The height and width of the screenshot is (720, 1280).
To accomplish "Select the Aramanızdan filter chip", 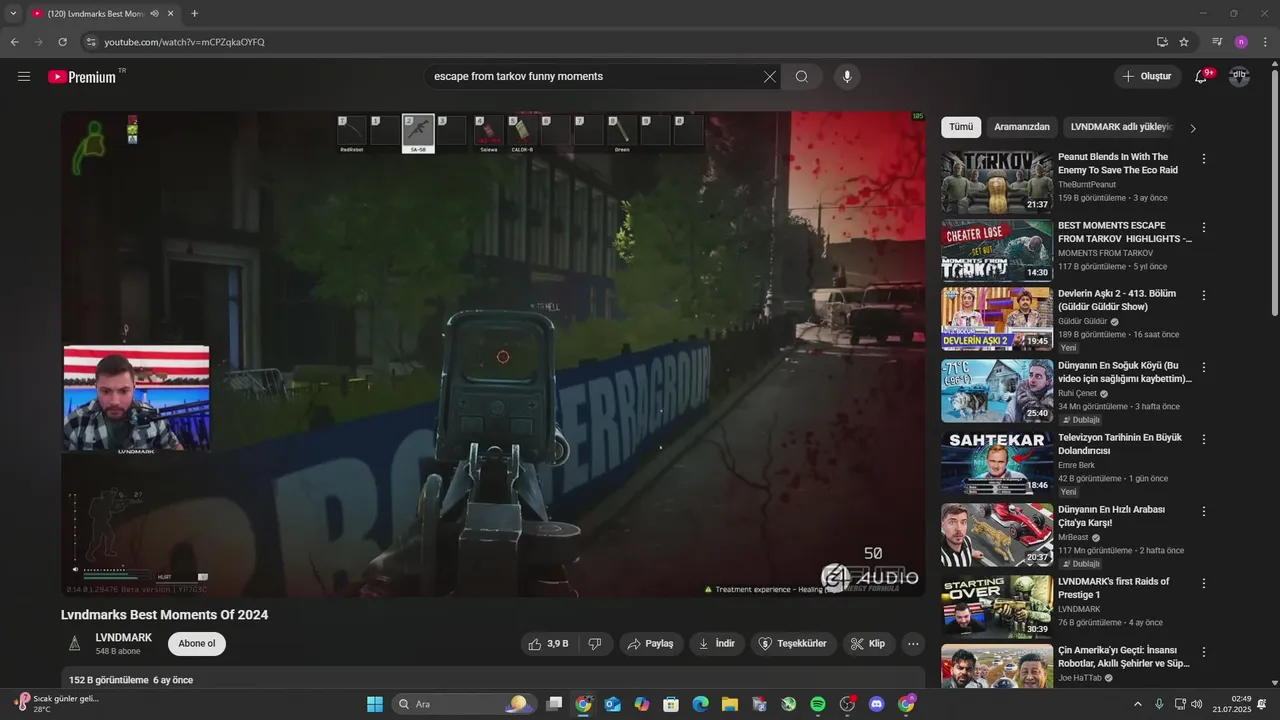I will click(1022, 127).
